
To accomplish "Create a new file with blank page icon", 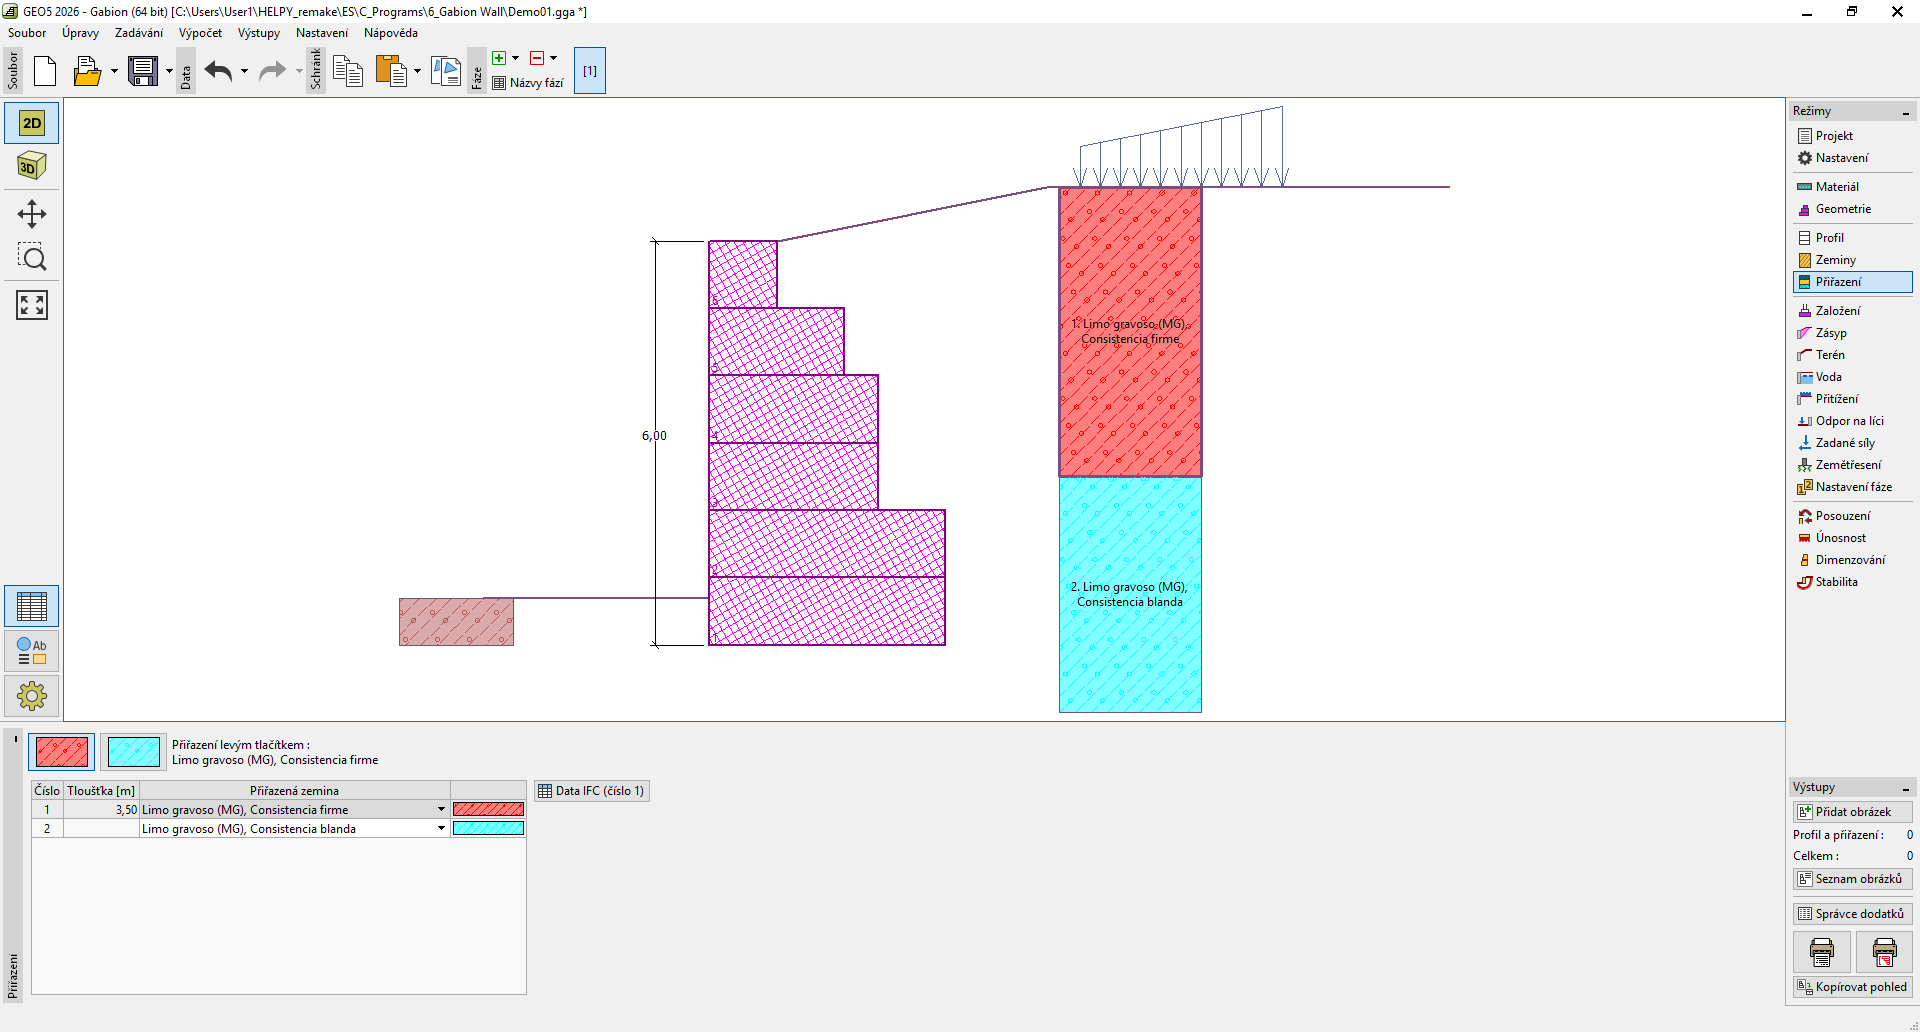I will pos(45,71).
